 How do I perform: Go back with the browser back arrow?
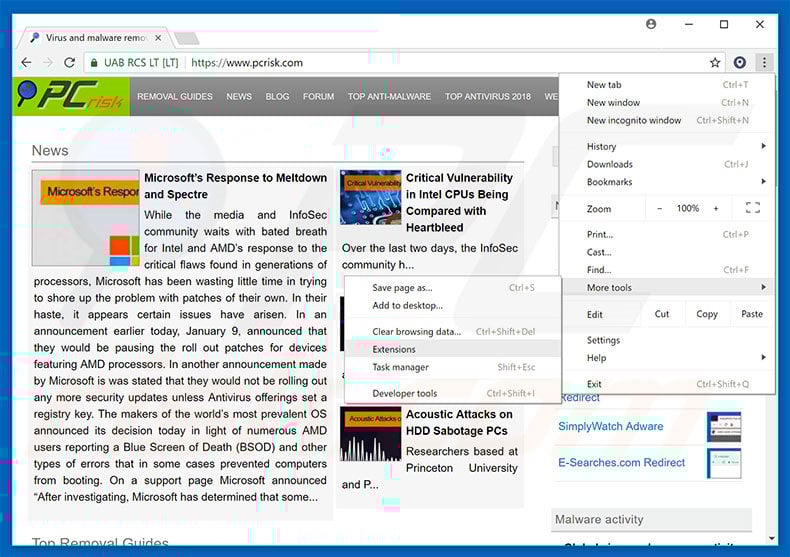pos(26,62)
